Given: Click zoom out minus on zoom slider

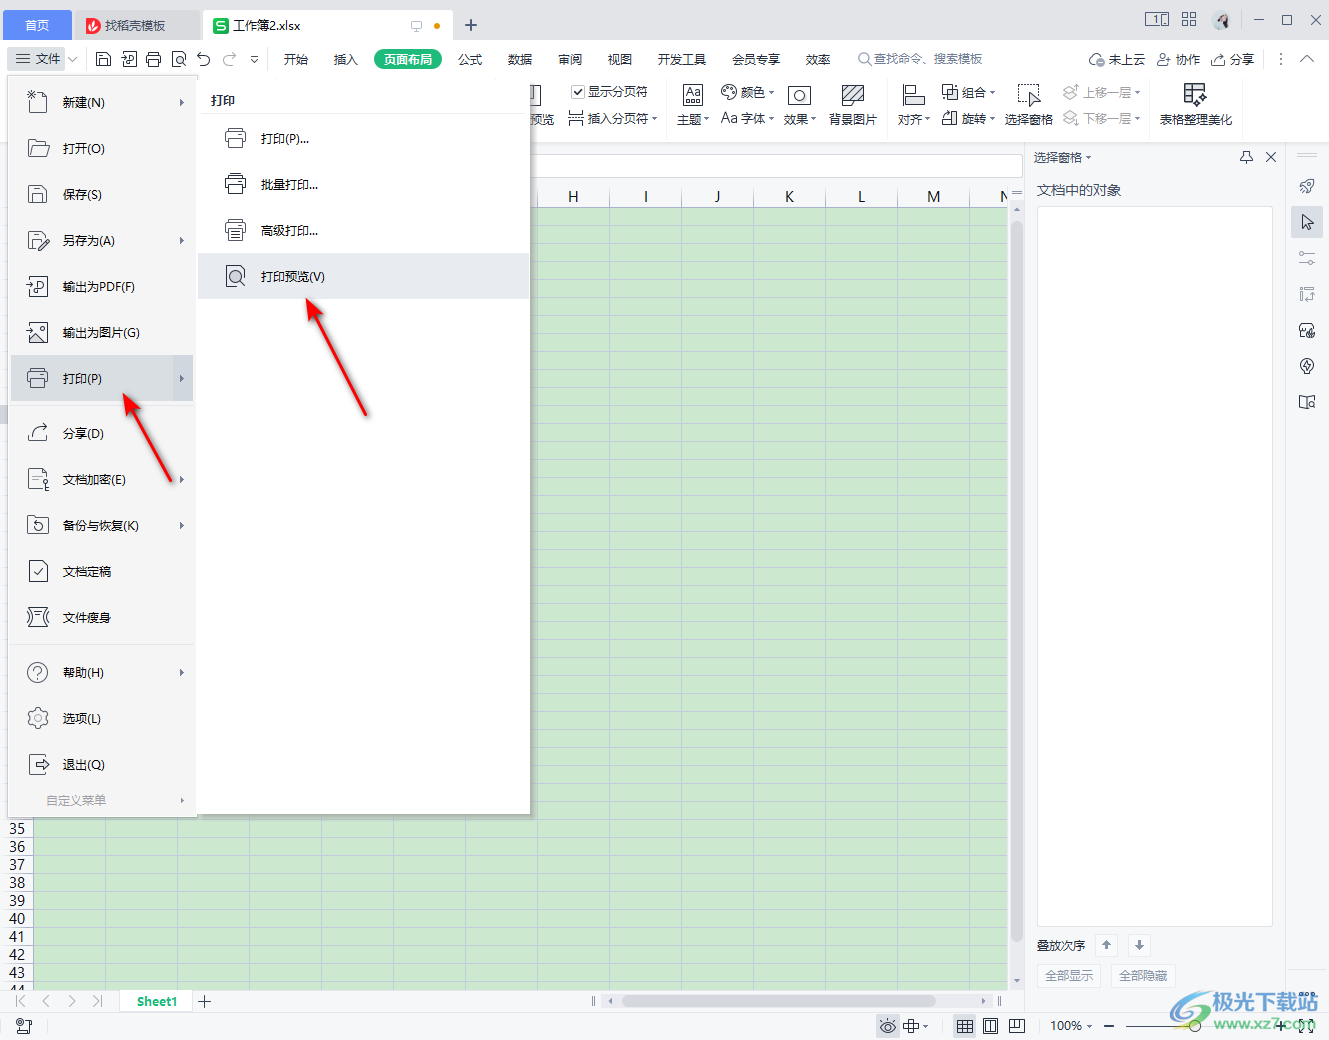Looking at the screenshot, I should (x=1109, y=1026).
